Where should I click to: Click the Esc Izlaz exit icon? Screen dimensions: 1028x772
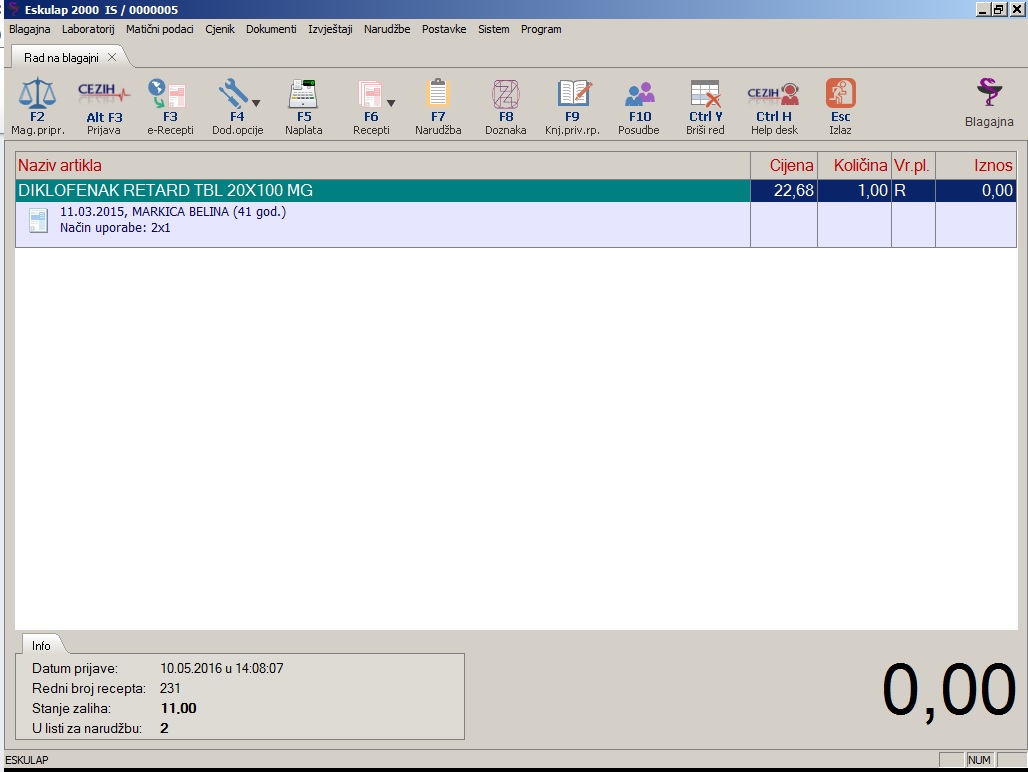(840, 93)
